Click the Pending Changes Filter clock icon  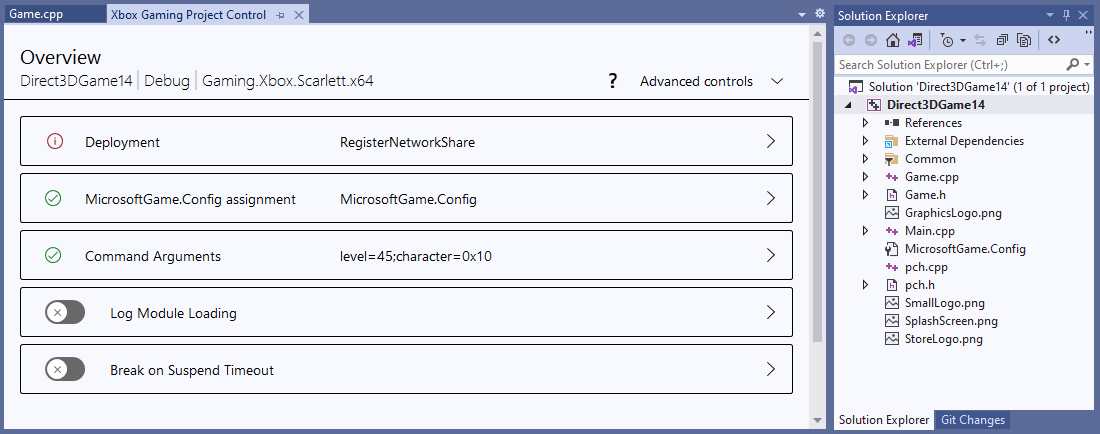coord(947,41)
